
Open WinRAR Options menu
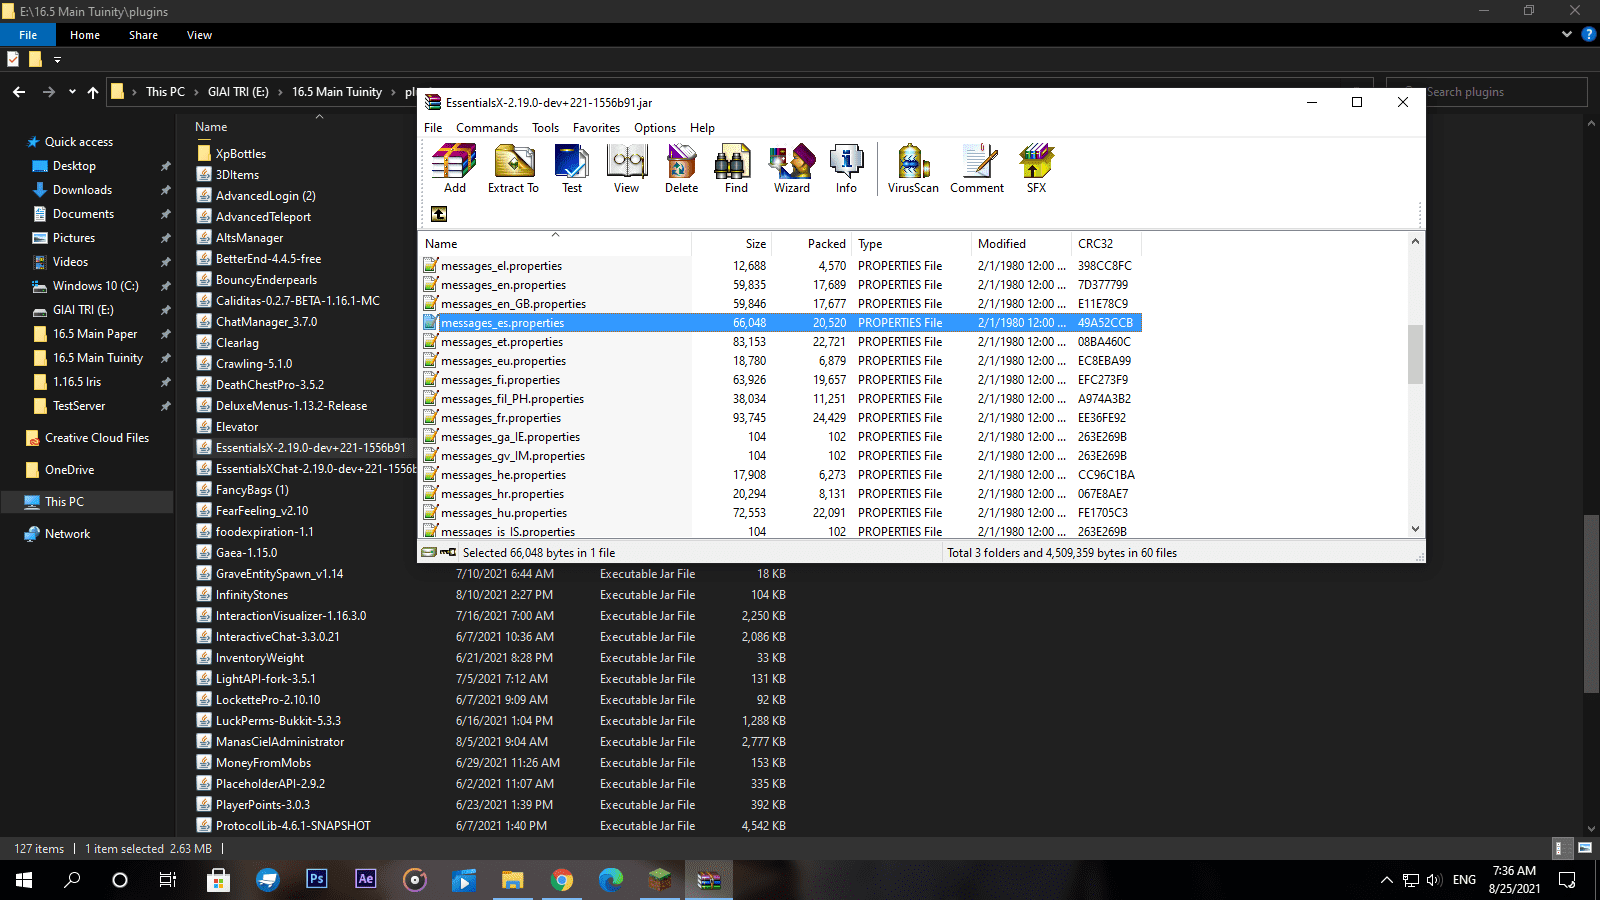655,128
